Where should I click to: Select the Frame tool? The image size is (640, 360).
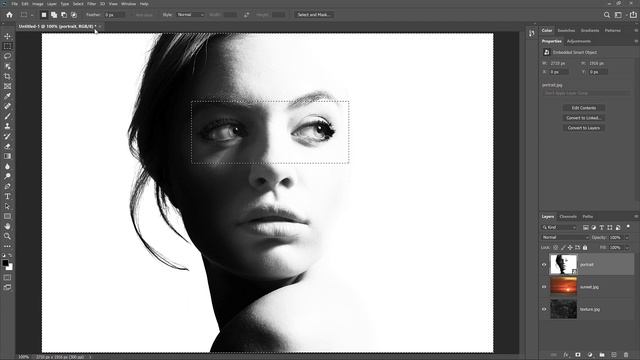(7, 86)
